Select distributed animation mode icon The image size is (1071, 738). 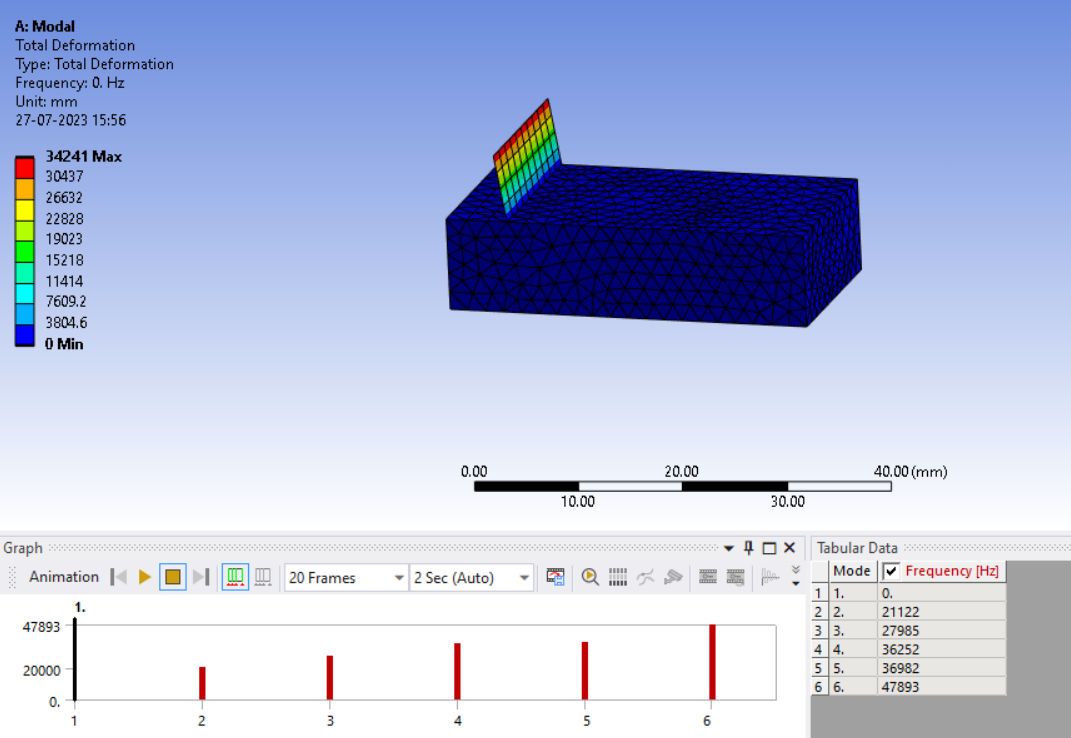(235, 577)
